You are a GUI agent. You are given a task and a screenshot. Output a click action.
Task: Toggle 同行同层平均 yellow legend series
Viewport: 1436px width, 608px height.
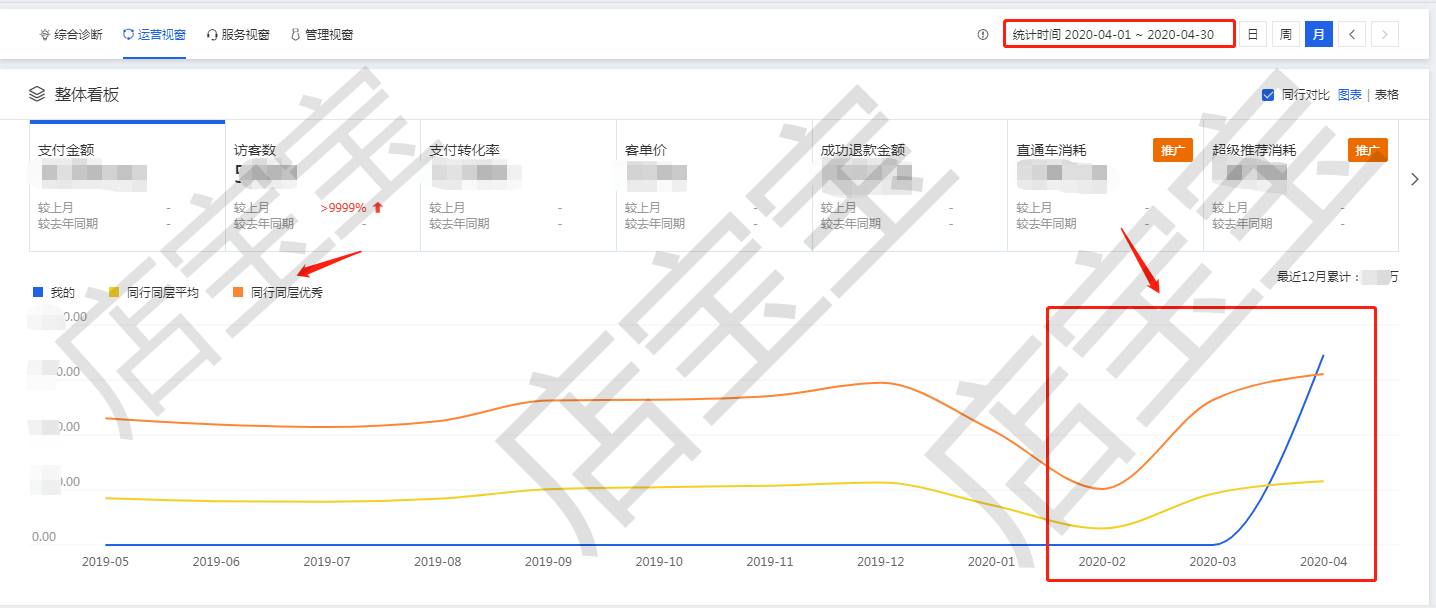154,293
